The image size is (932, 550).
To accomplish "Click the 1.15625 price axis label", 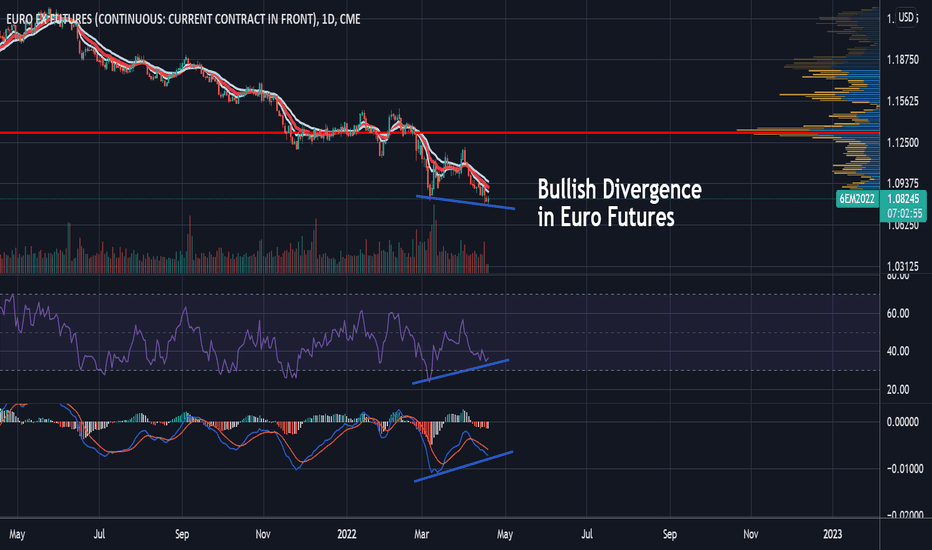I will pos(902,101).
